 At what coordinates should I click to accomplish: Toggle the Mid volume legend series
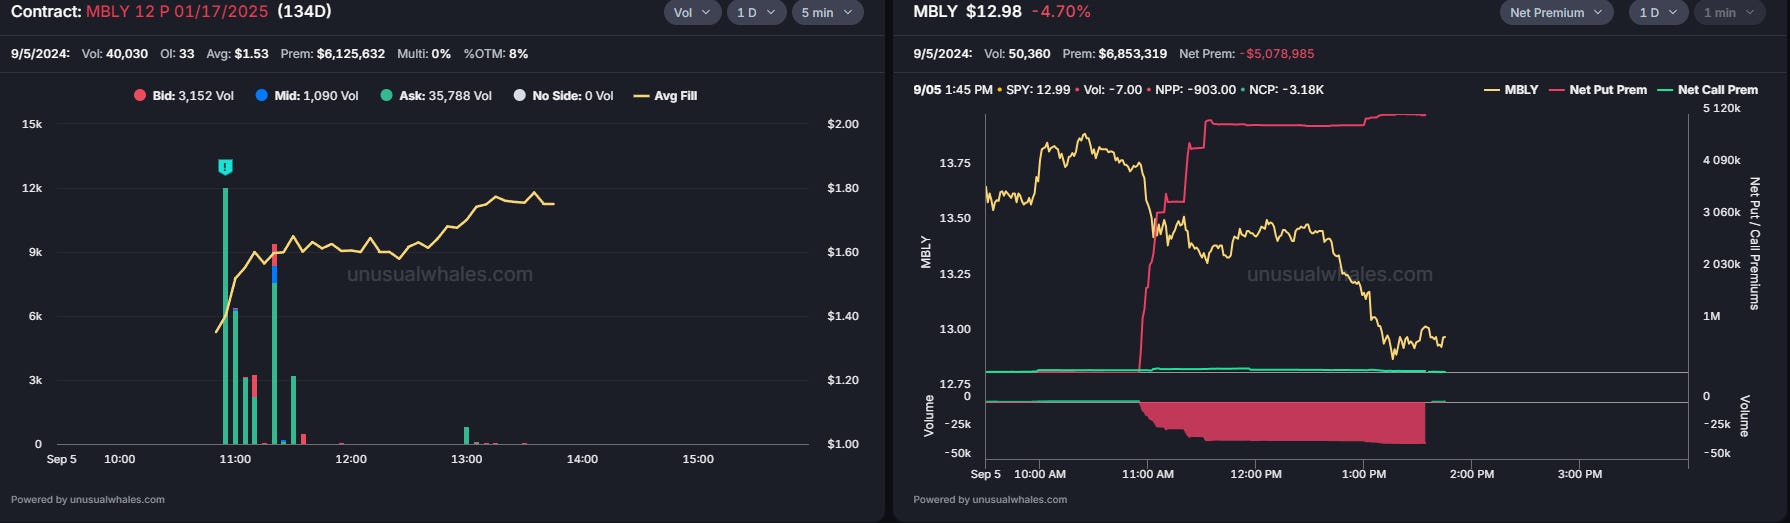coord(307,96)
